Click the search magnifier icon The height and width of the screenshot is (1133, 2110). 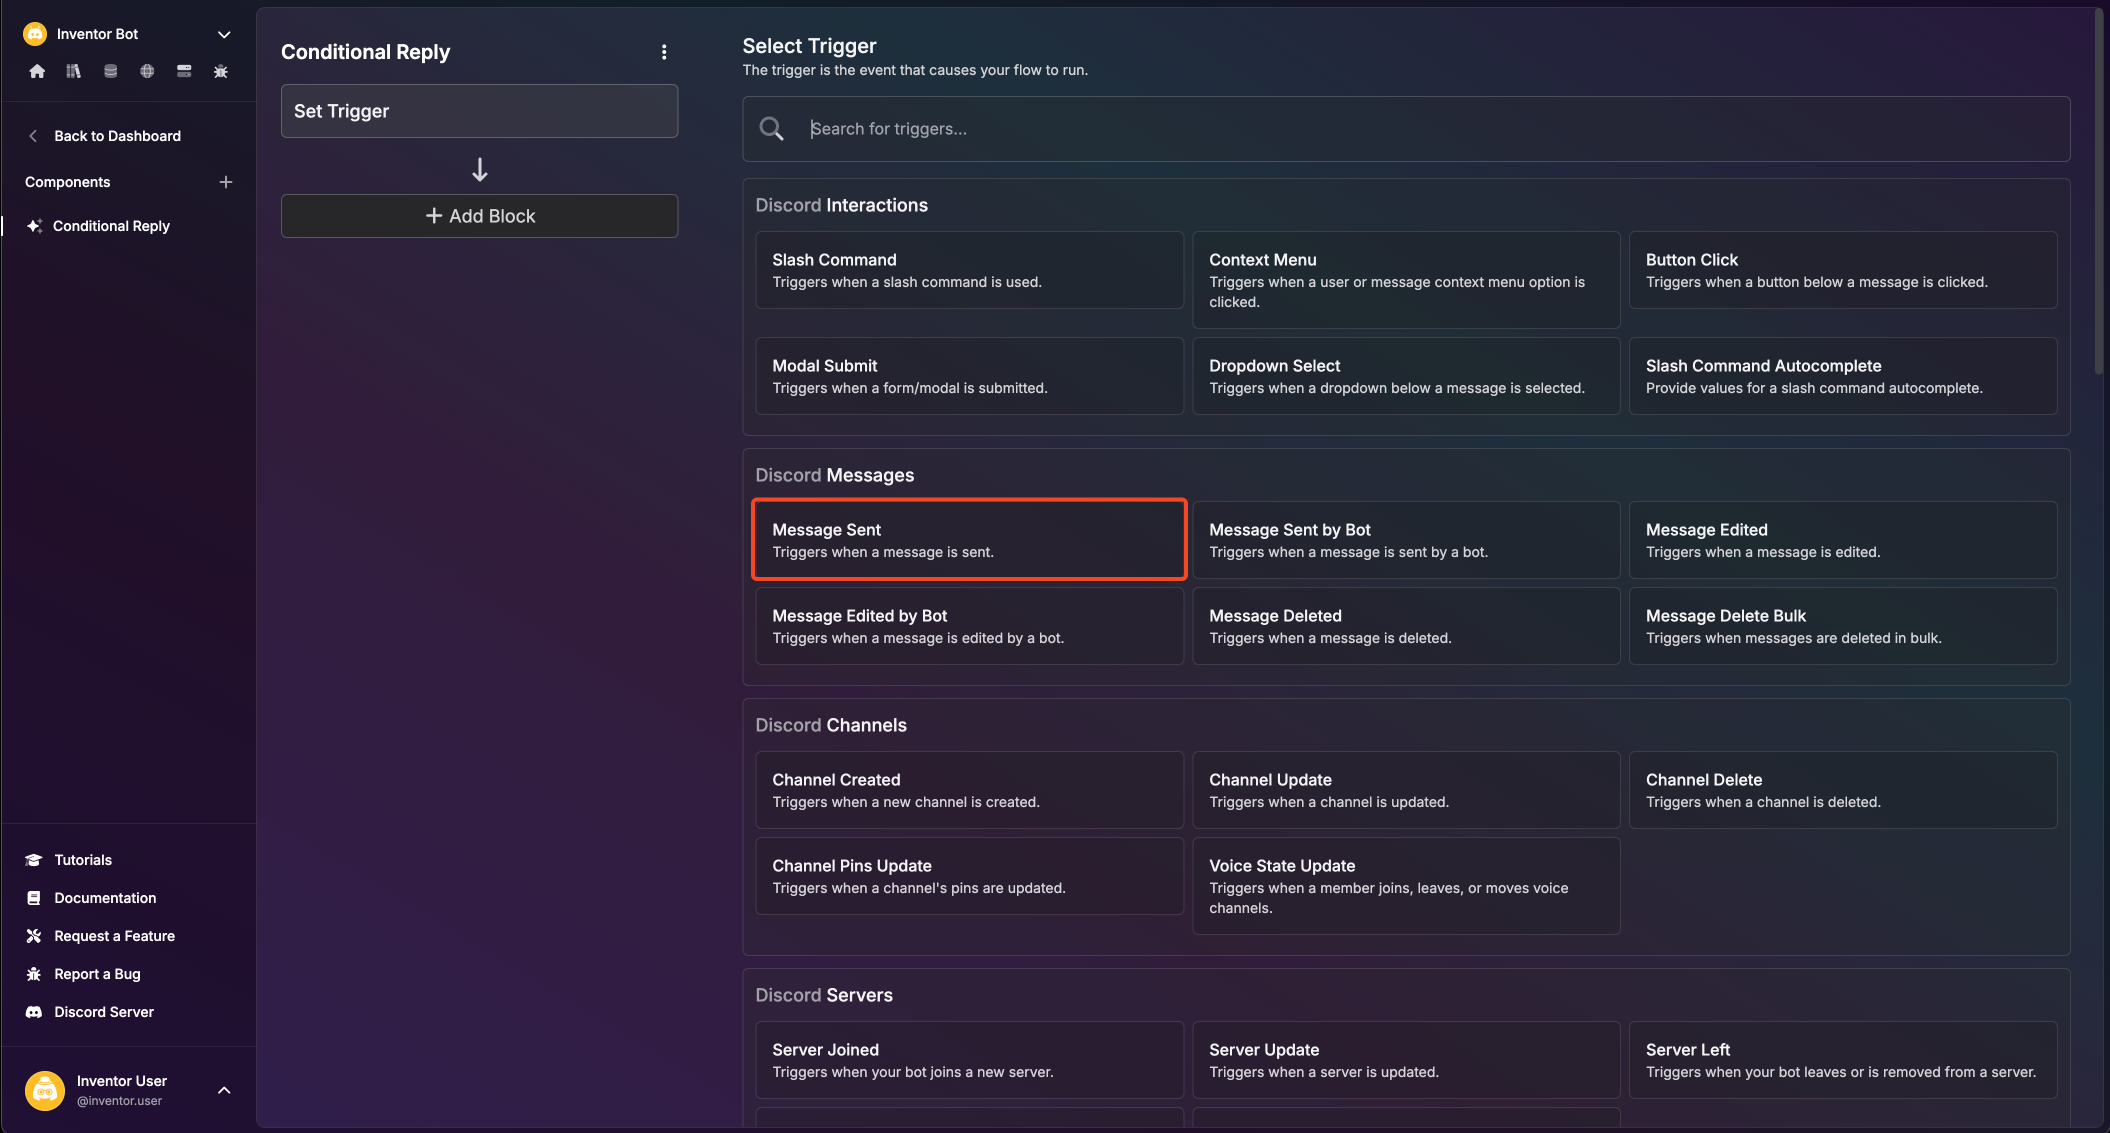pyautogui.click(x=771, y=129)
